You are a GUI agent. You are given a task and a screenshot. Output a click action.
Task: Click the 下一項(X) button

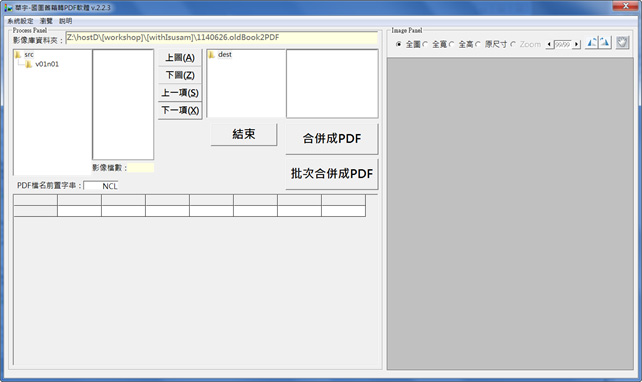coord(180,111)
